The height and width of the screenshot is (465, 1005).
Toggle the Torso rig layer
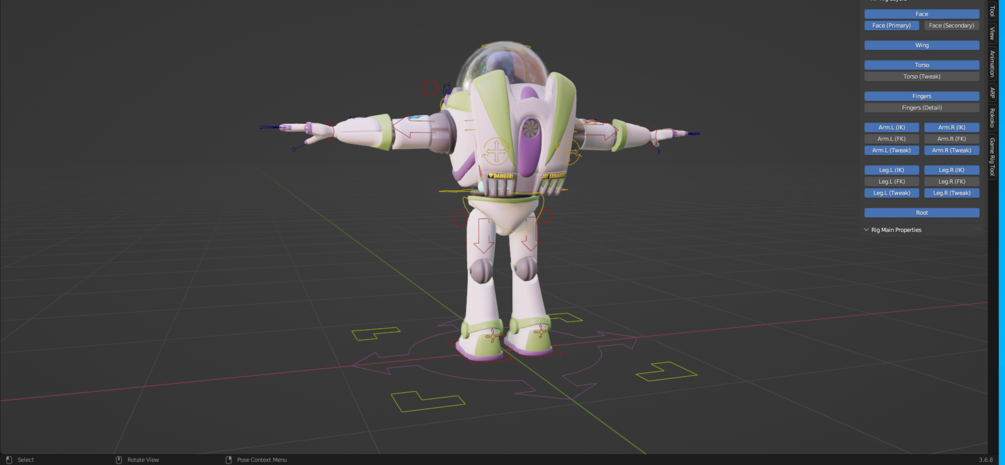point(922,65)
